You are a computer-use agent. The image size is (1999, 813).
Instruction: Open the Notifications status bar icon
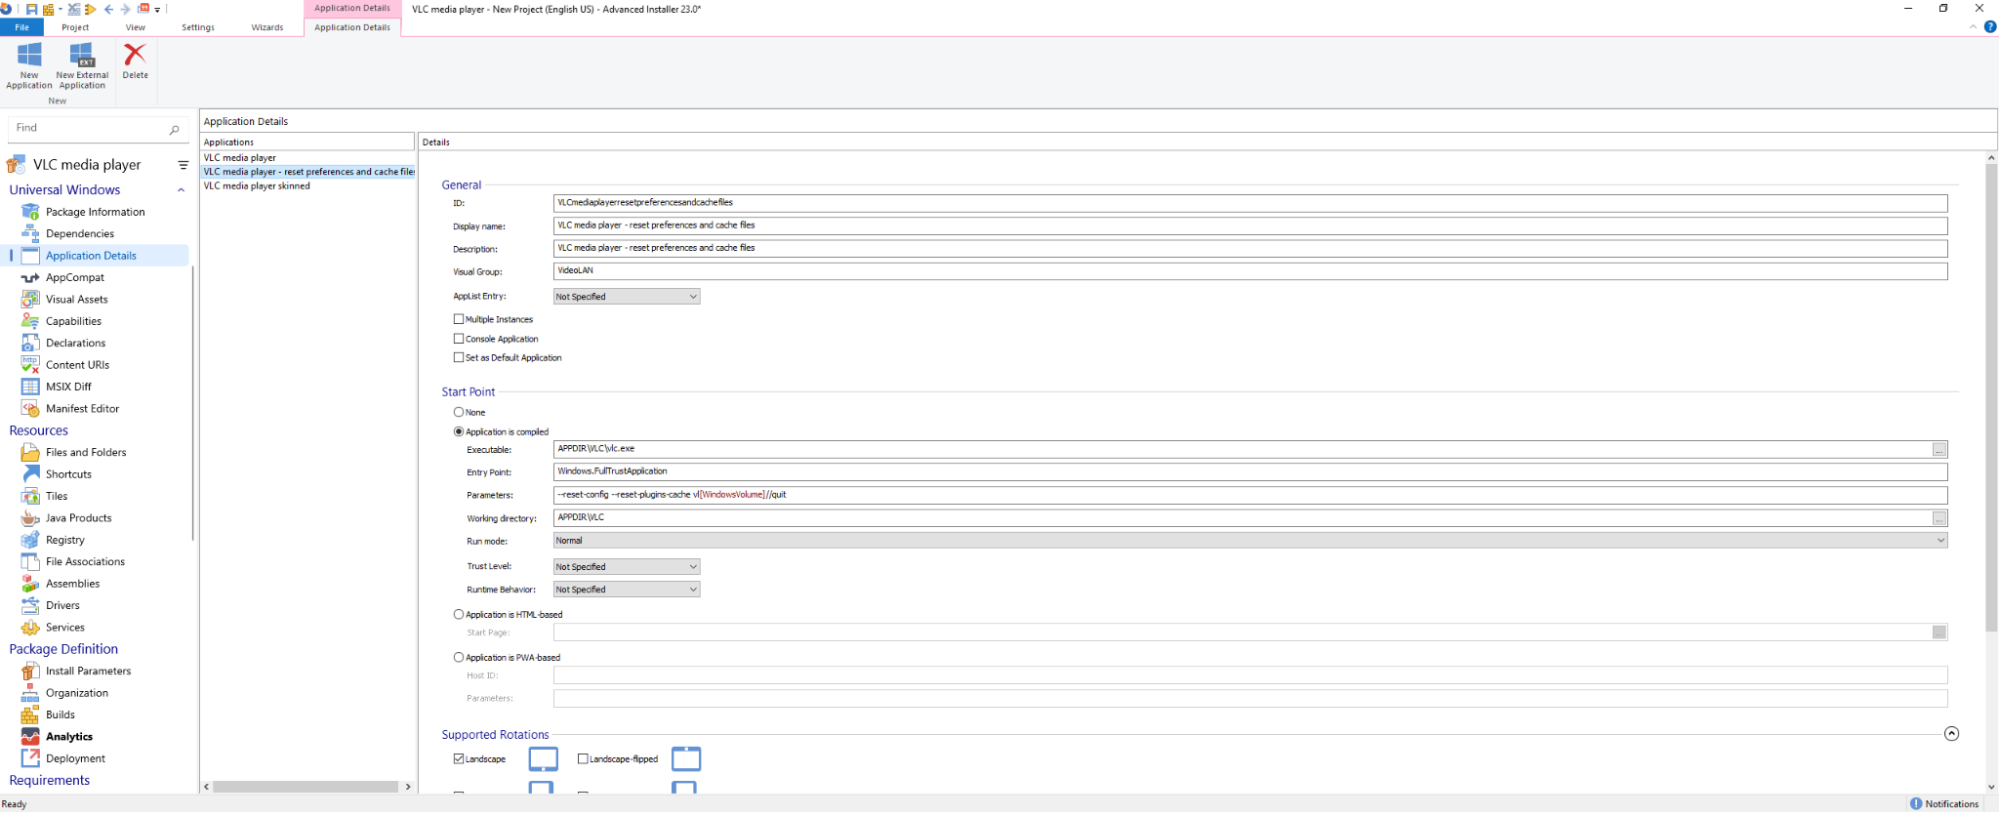pyautogui.click(x=1915, y=804)
